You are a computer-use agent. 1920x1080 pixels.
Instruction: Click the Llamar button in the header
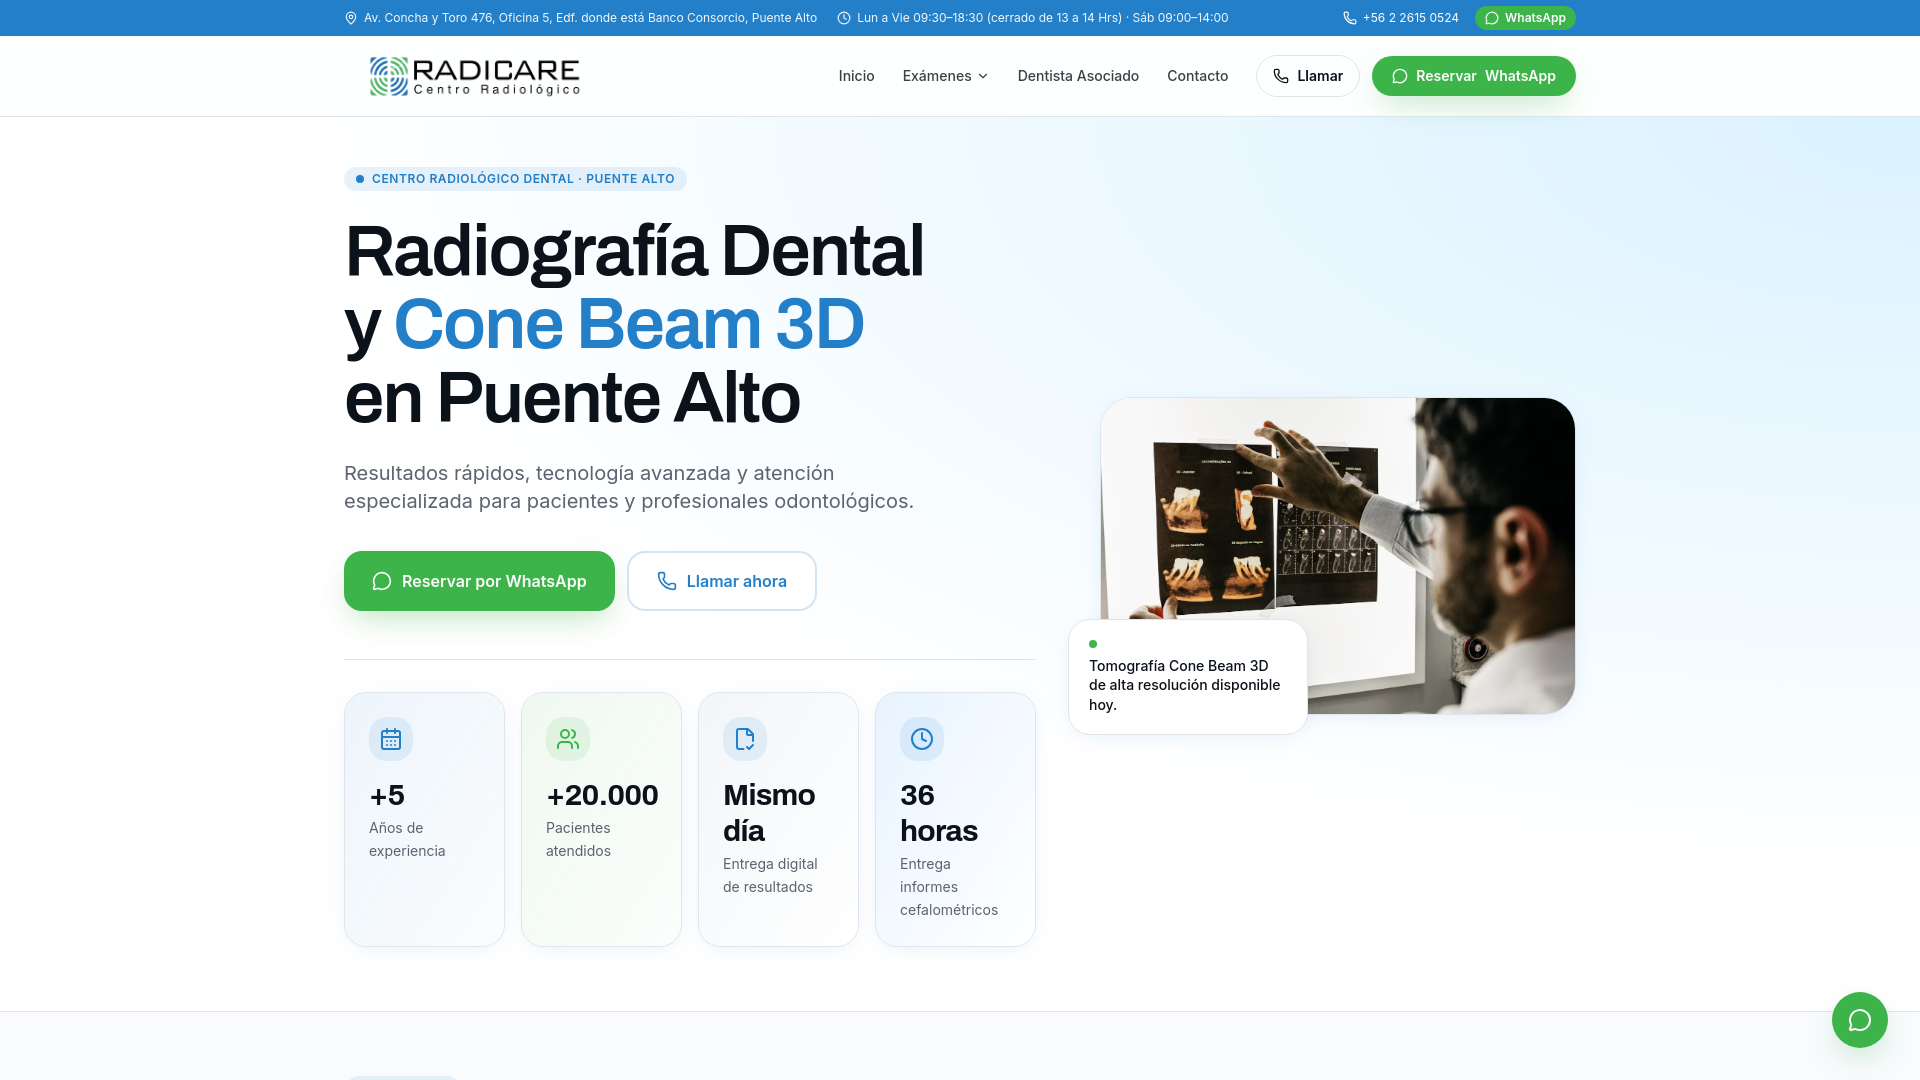point(1307,76)
